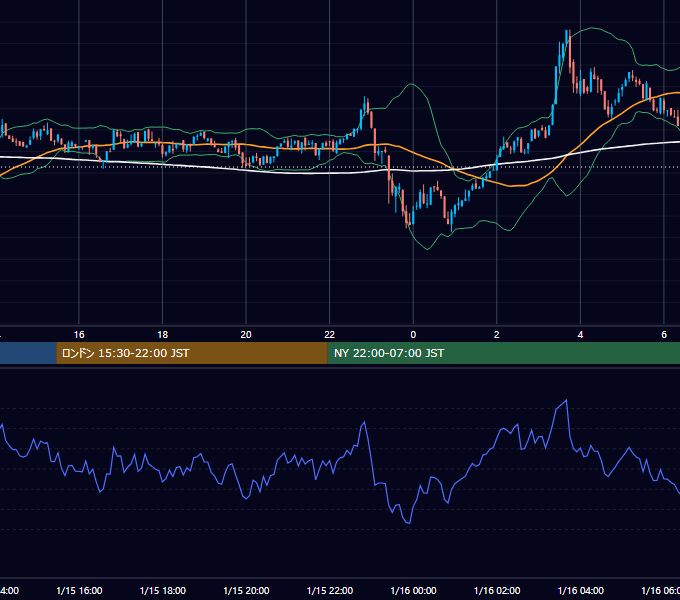
Task: Click the 1/15 16:00 date label on the lower axis
Action: (x=79, y=590)
